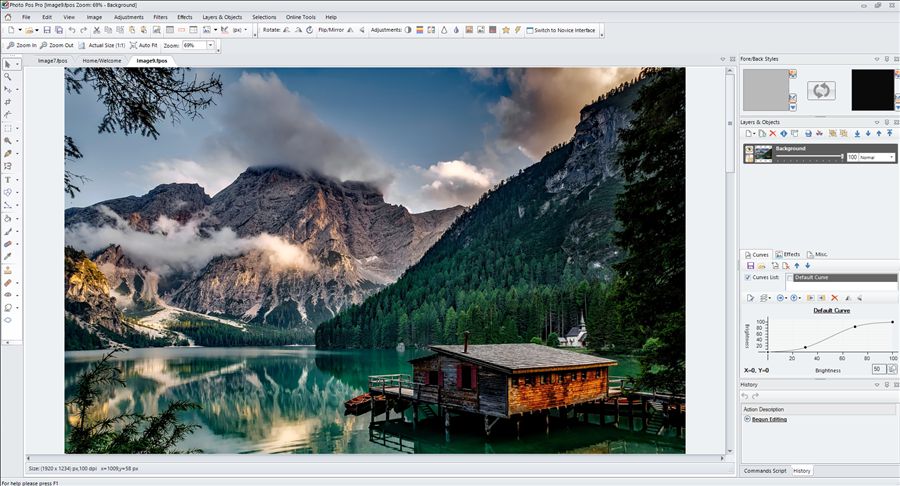The image size is (900, 486).
Task: Select the Crop tool in left toolbox
Action: click(8, 102)
